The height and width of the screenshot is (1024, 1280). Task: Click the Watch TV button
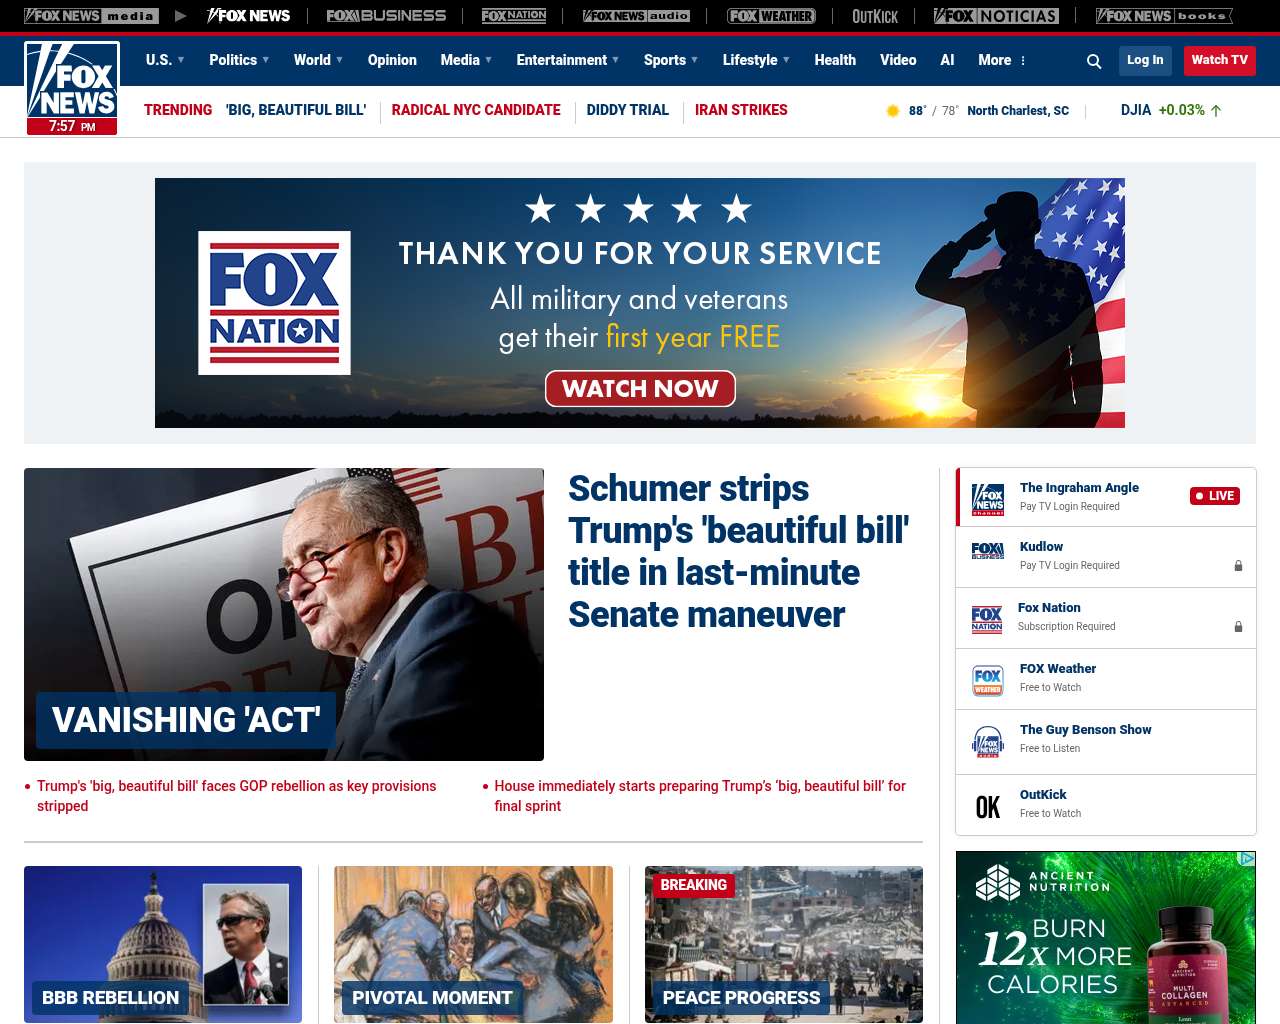(x=1219, y=60)
